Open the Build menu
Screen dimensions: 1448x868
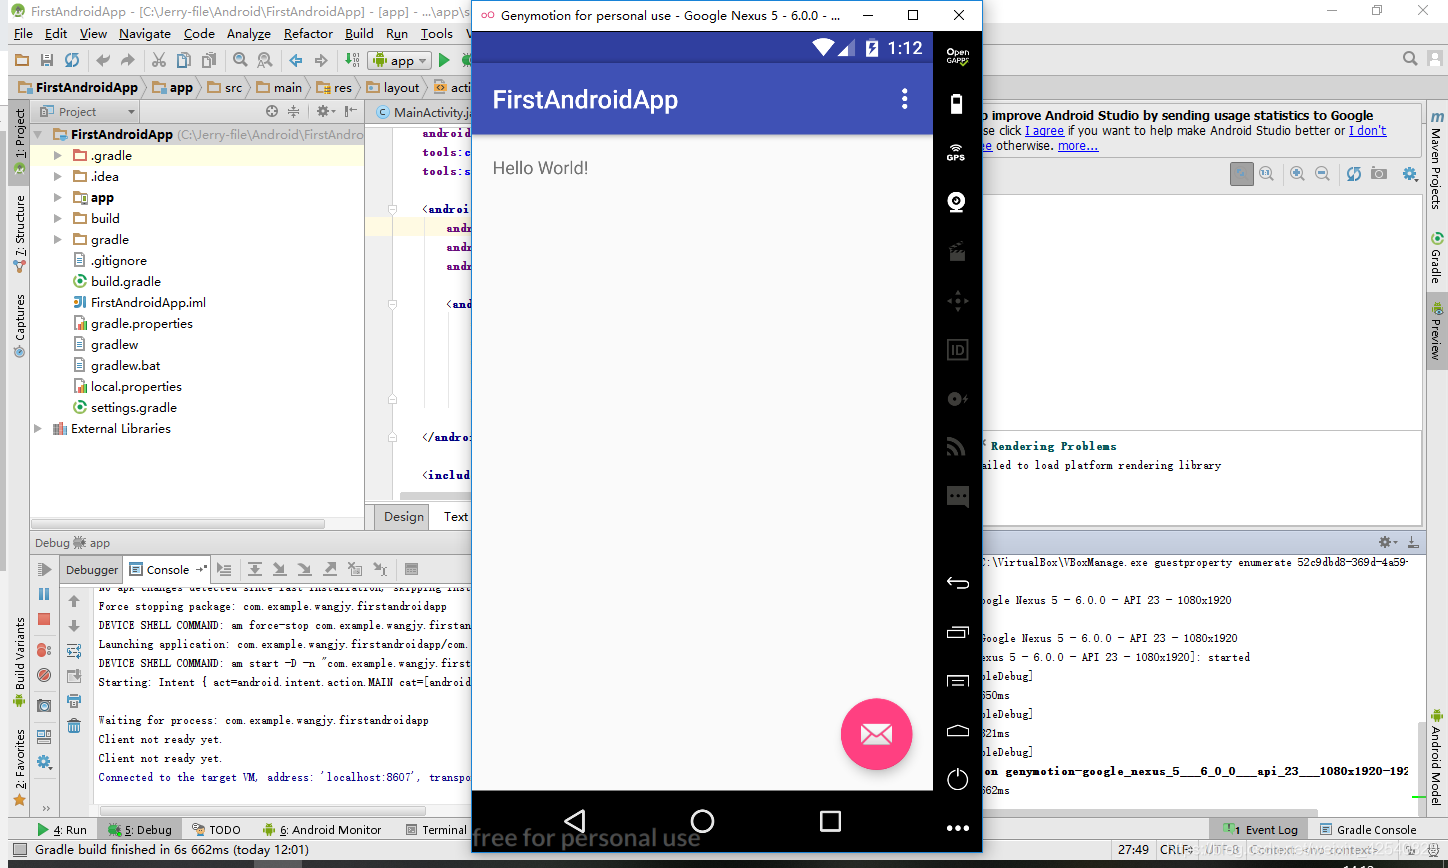(x=359, y=33)
